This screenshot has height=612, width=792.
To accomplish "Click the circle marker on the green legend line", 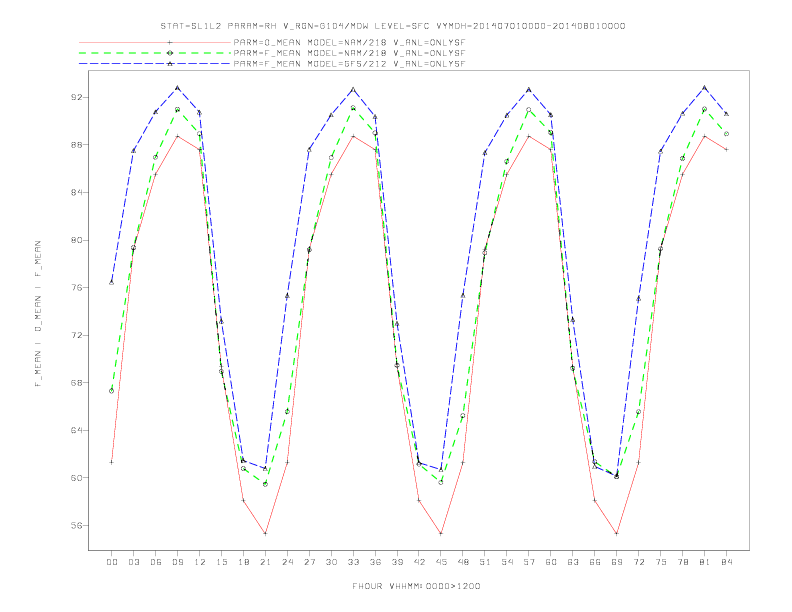I will click(x=170, y=53).
